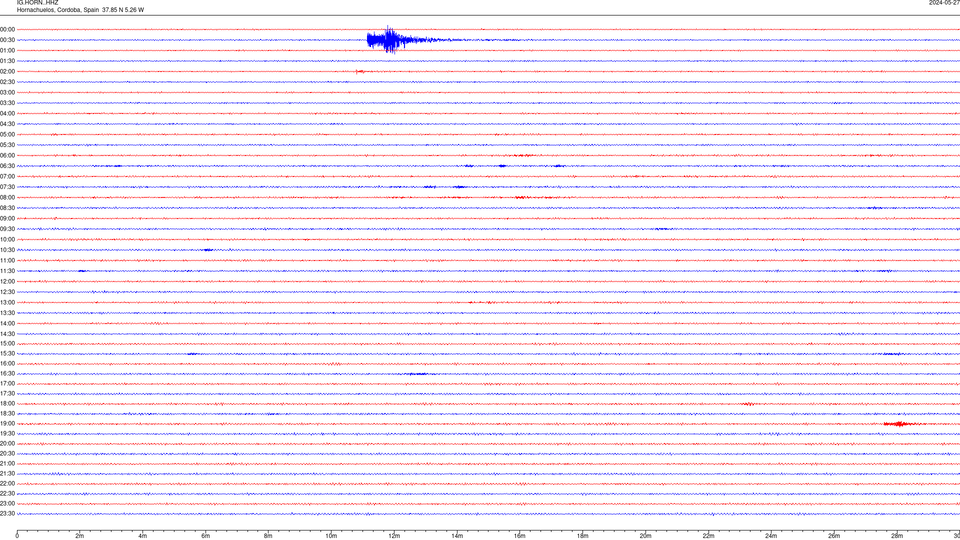Click the 12m tick label on the time axis

click(394, 536)
